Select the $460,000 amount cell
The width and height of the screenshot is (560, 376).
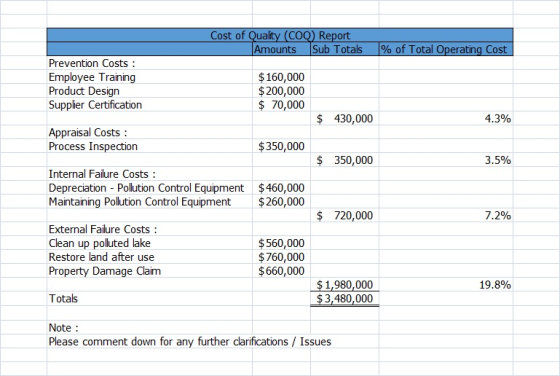tap(281, 188)
